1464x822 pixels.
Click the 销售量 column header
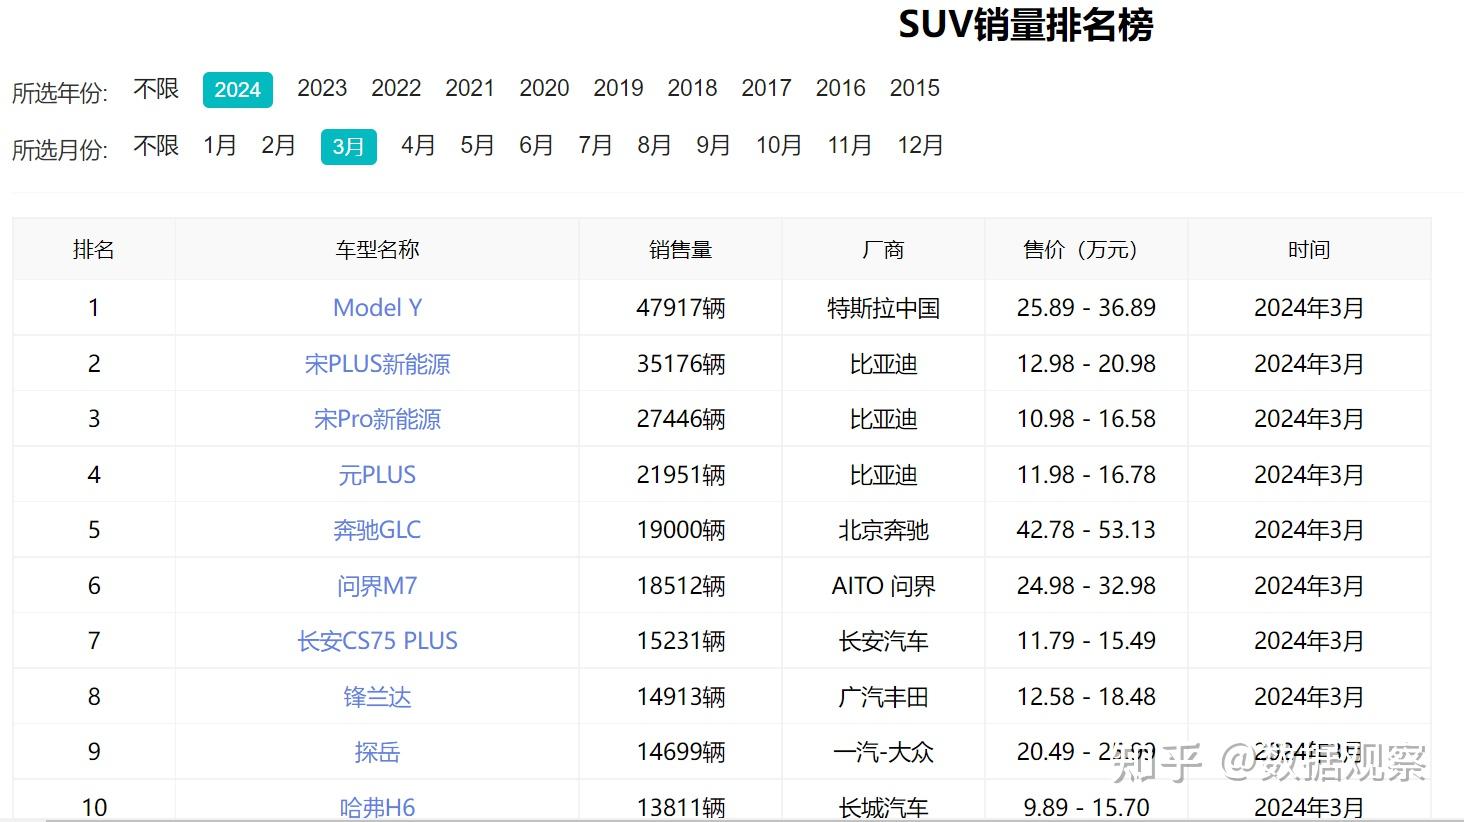[681, 249]
